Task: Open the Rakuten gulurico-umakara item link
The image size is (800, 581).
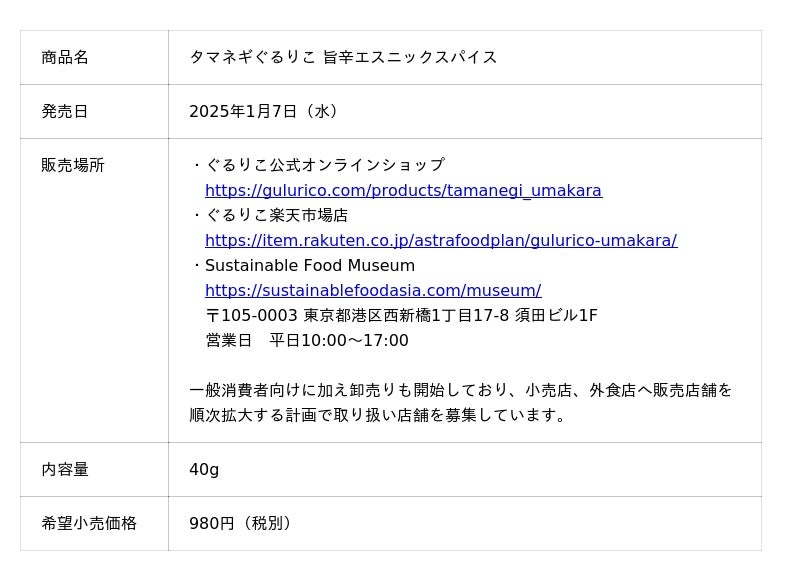Action: 440,240
